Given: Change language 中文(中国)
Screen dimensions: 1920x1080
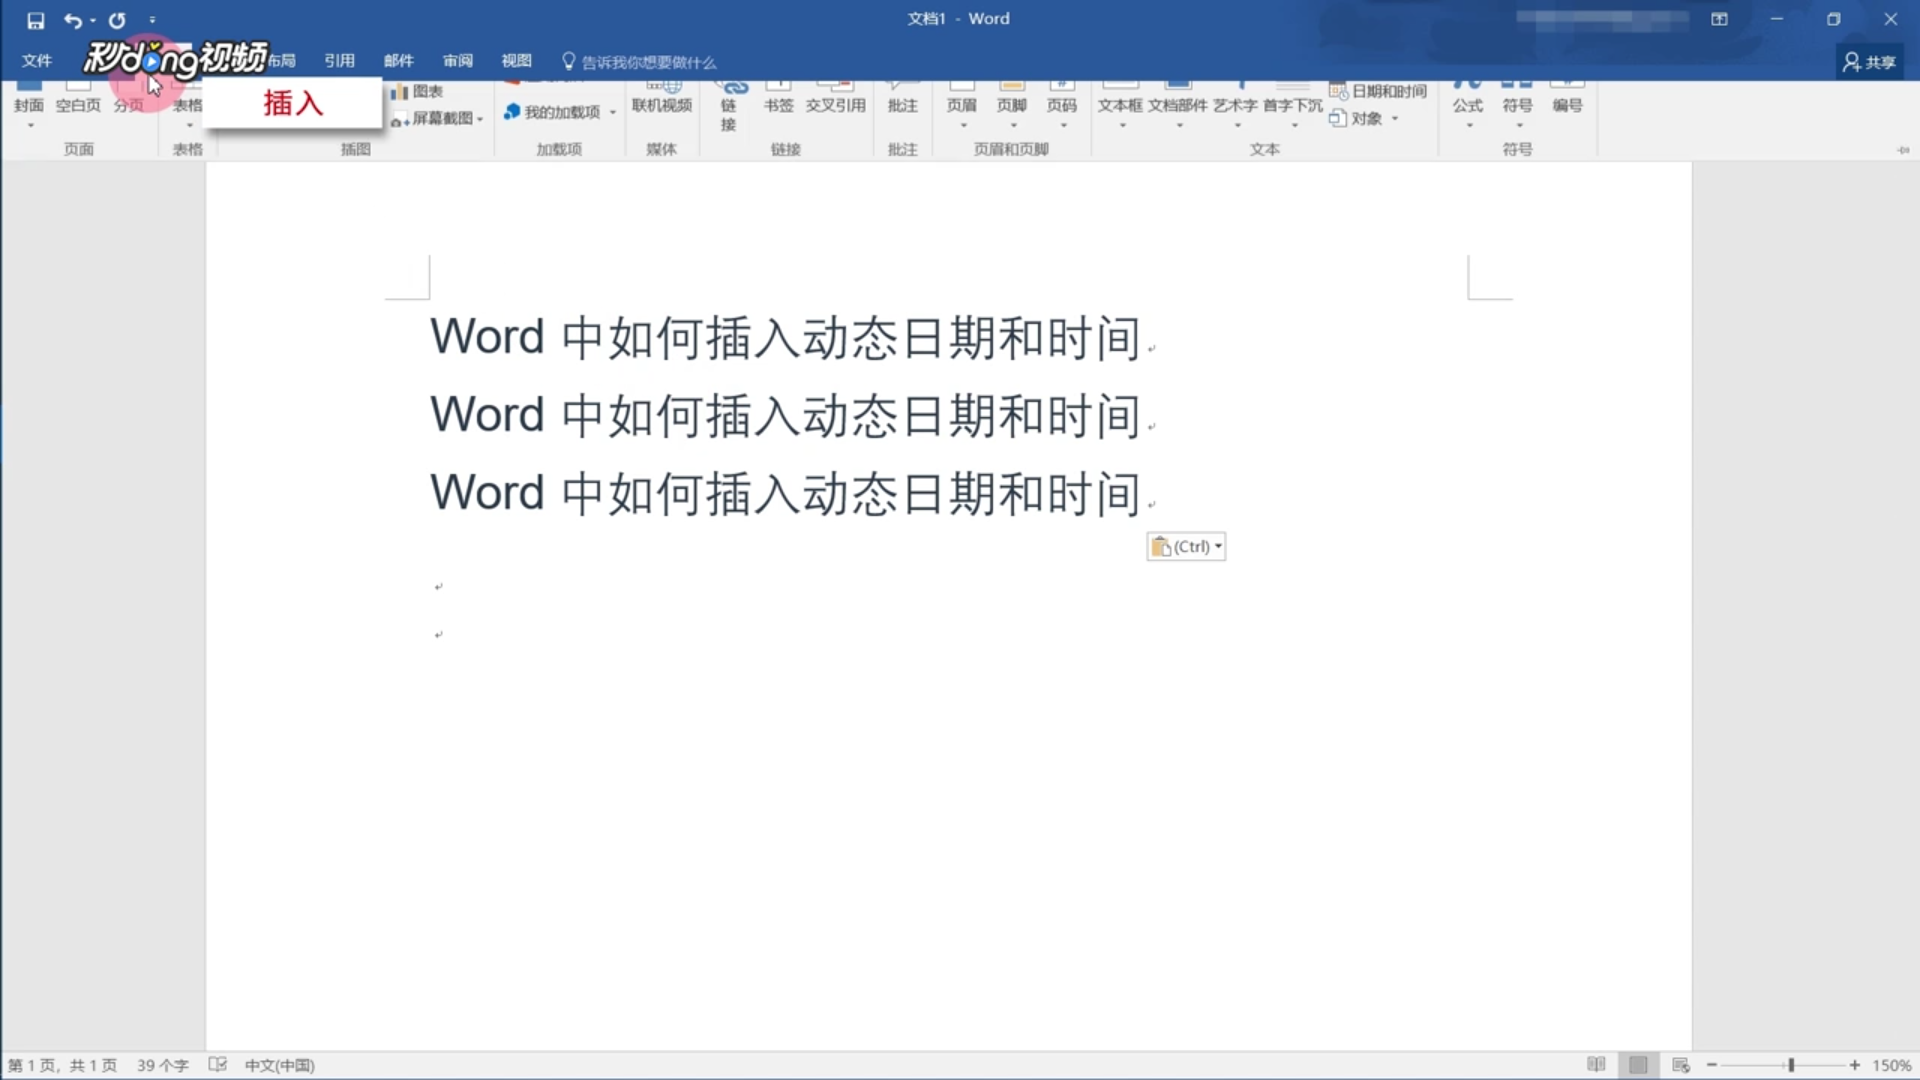Looking at the screenshot, I should coord(280,1066).
